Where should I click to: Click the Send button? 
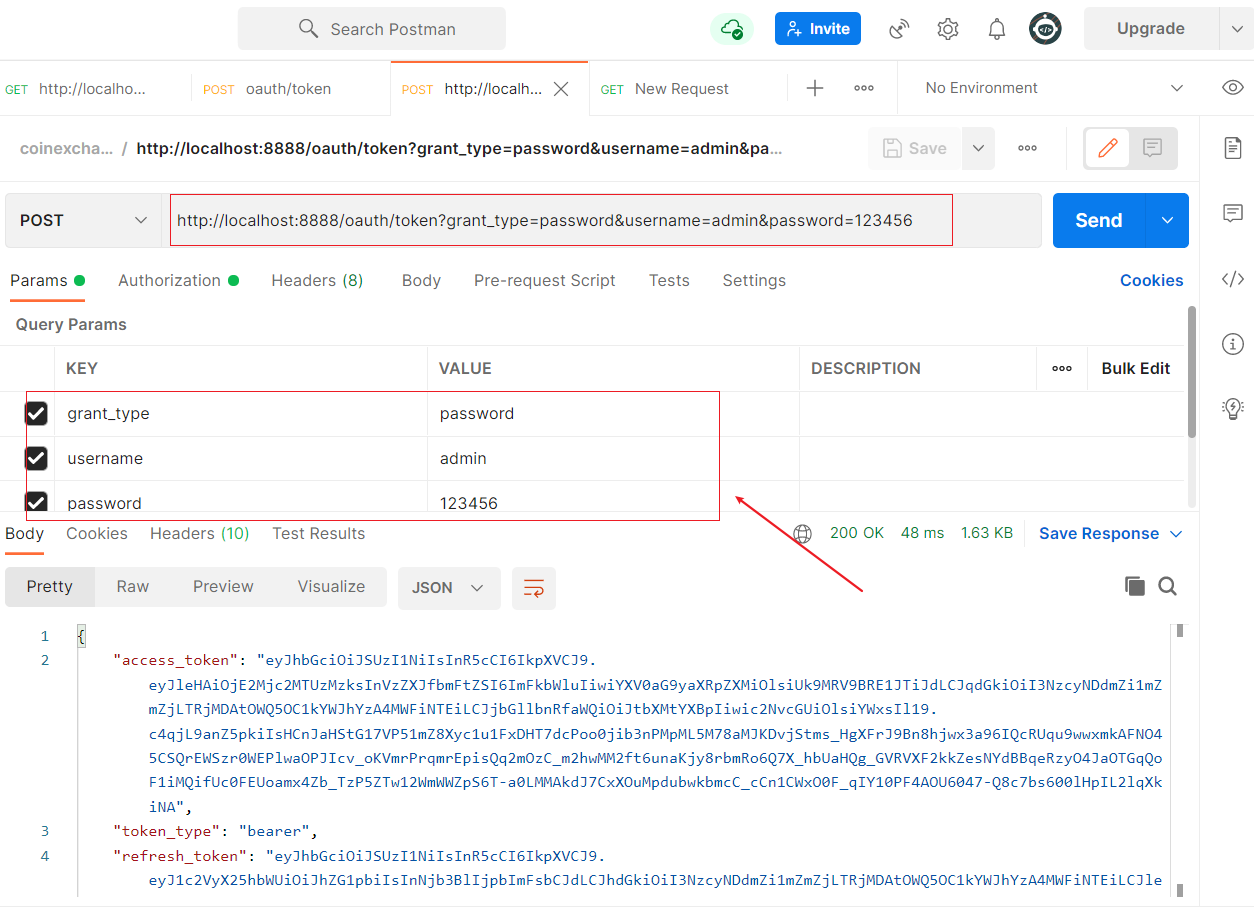coord(1098,220)
